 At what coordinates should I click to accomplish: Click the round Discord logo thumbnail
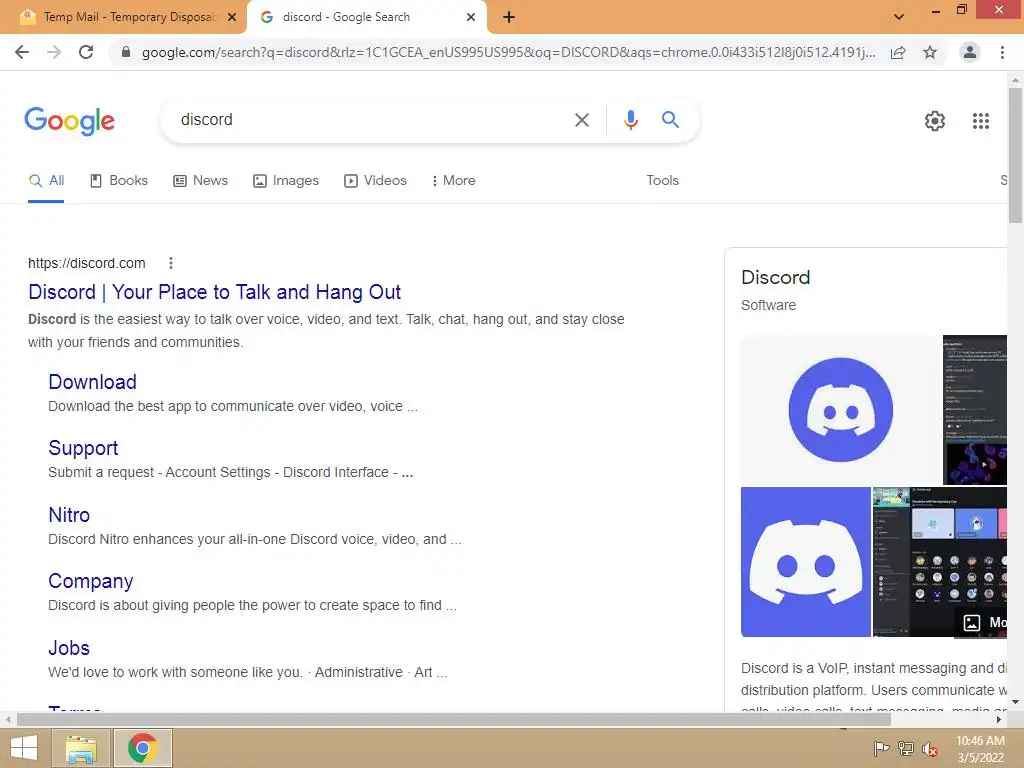[x=840, y=410]
